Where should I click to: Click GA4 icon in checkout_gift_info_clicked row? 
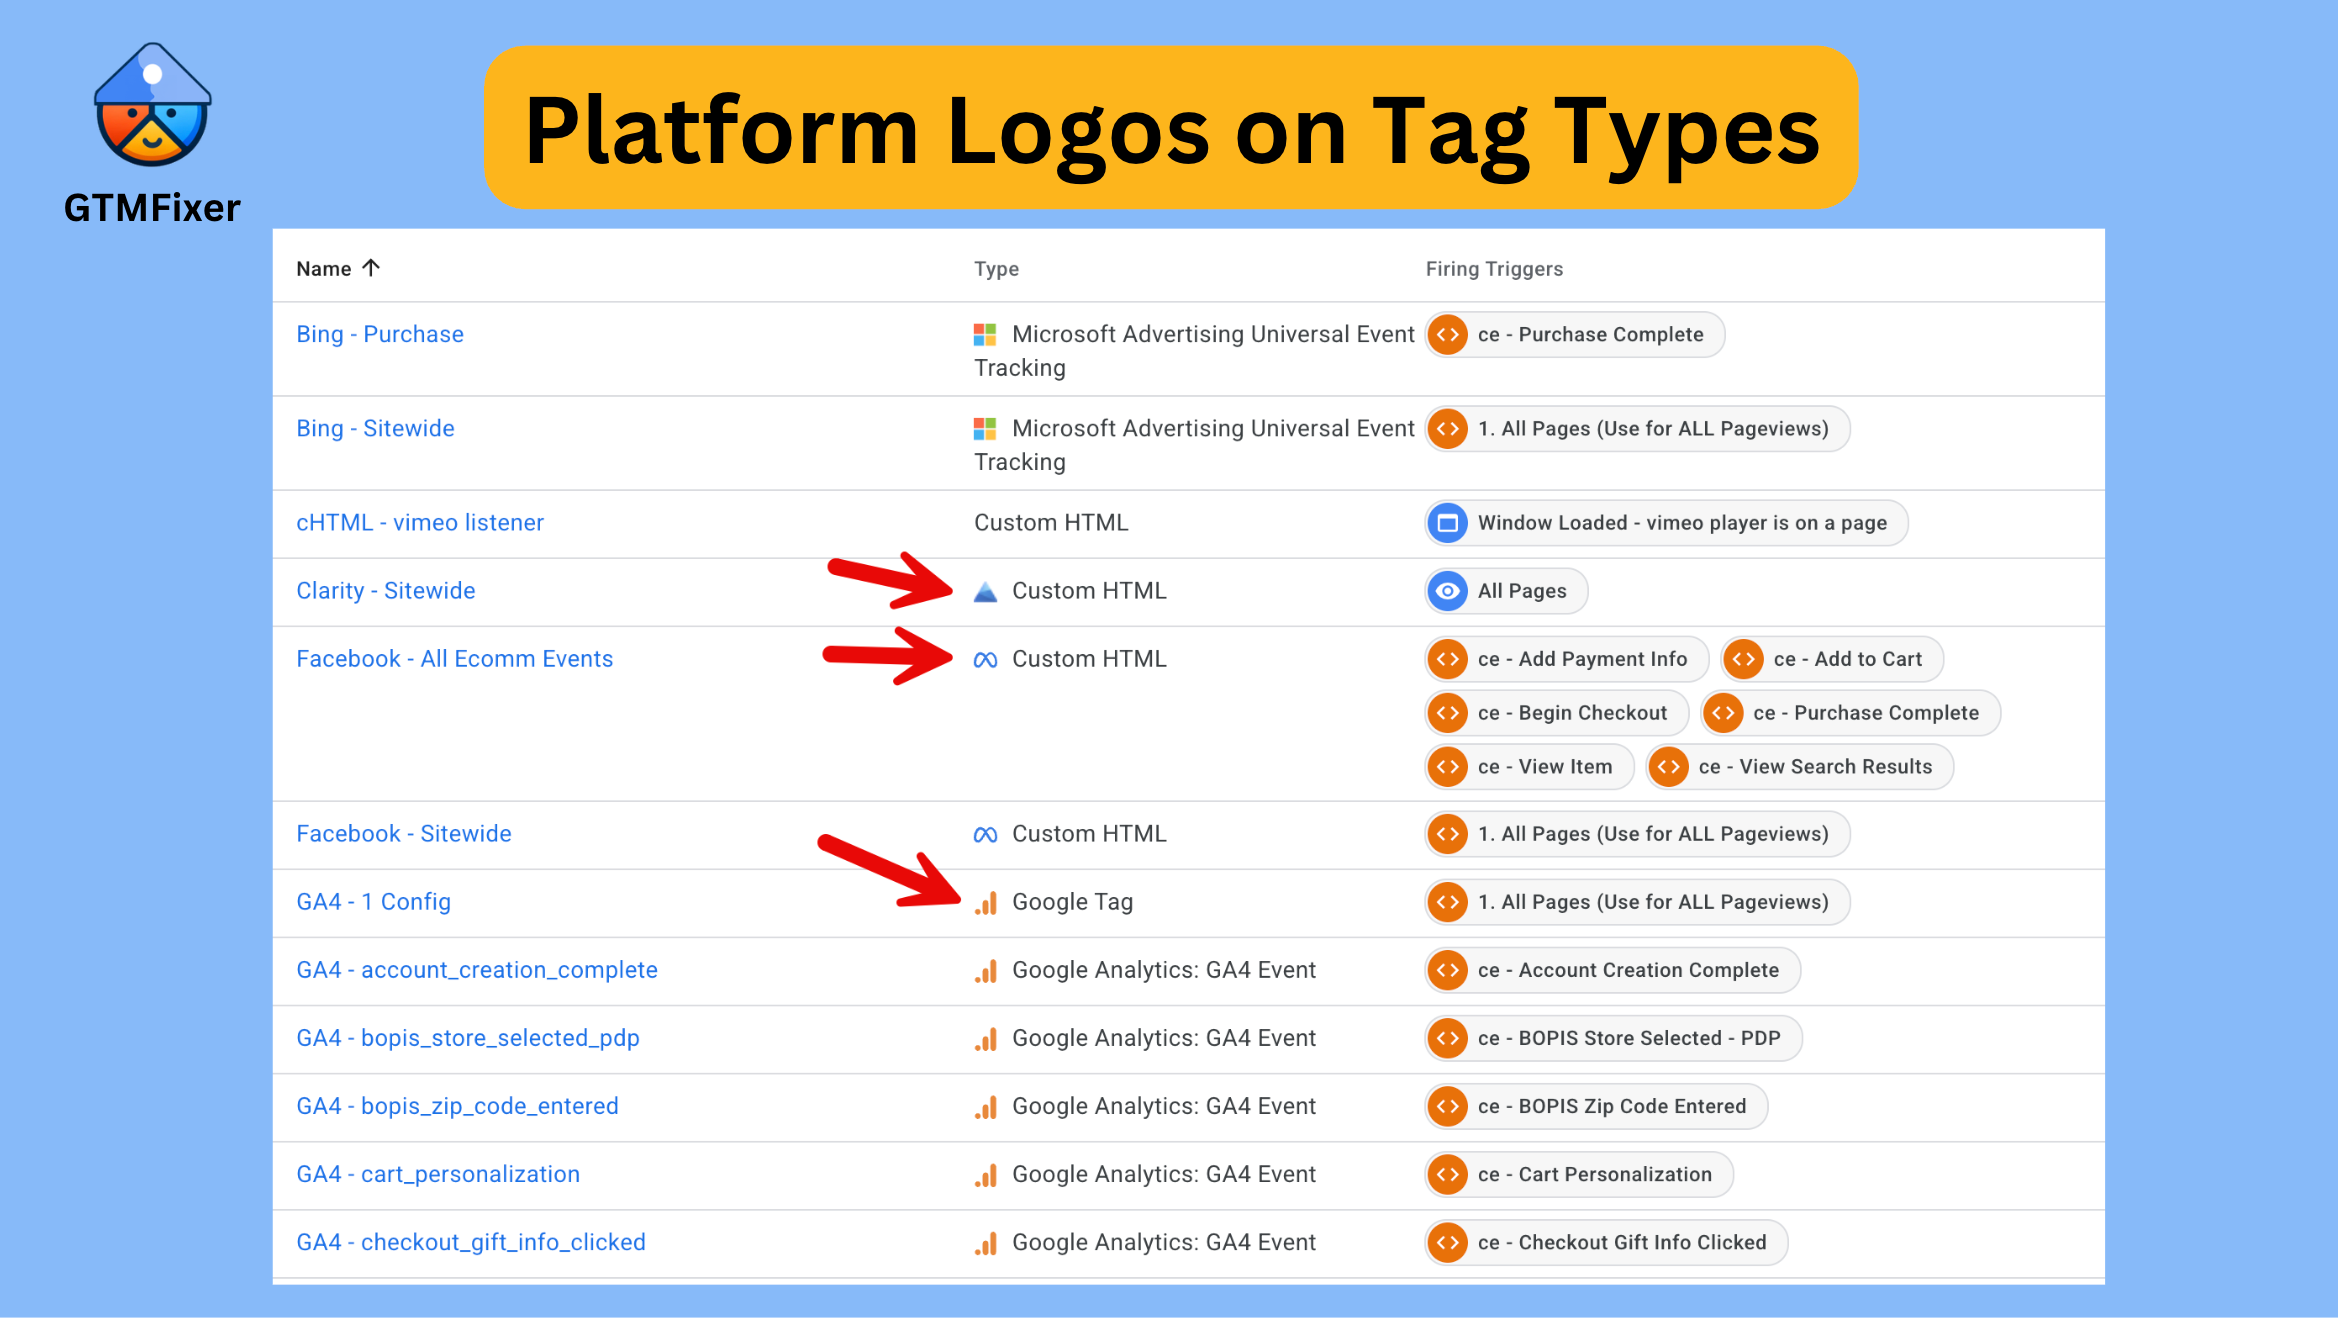986,1243
